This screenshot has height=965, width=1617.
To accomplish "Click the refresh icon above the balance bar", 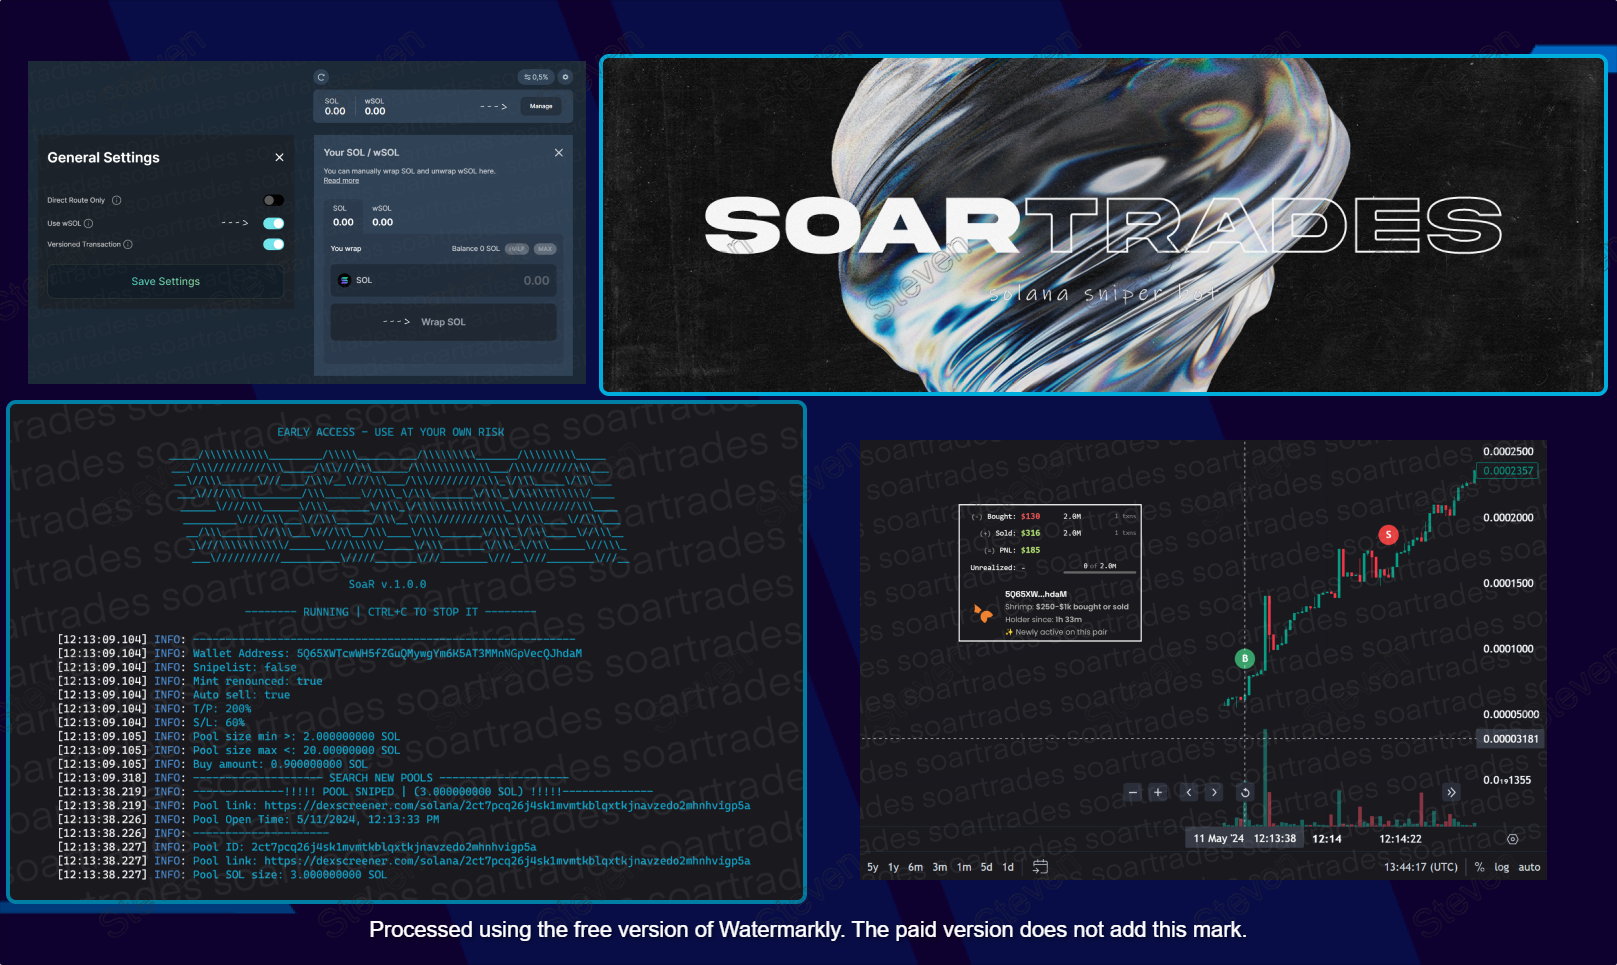I will (321, 77).
